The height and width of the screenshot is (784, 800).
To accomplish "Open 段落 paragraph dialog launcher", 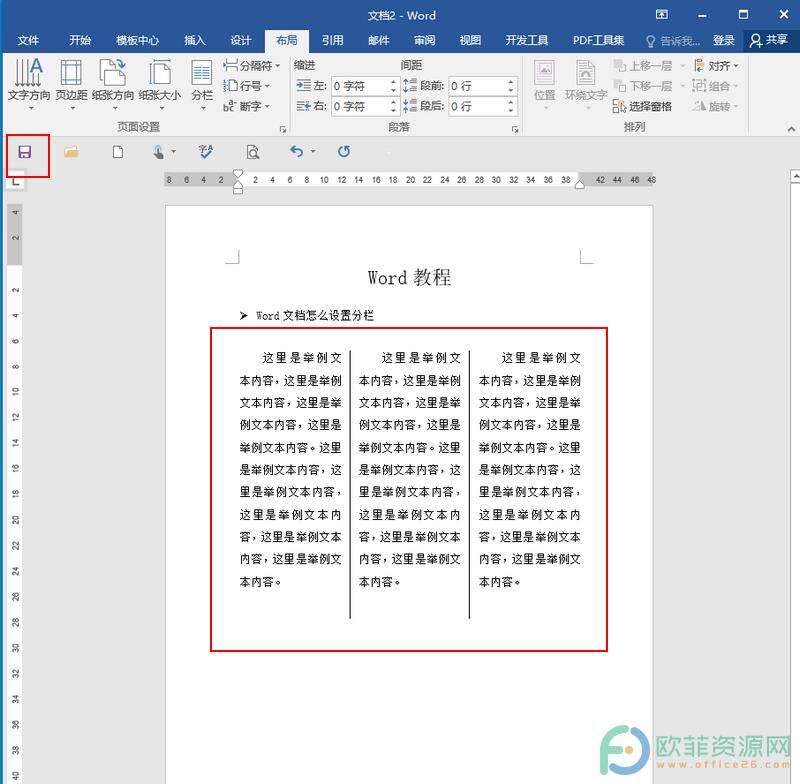I will pos(515,129).
